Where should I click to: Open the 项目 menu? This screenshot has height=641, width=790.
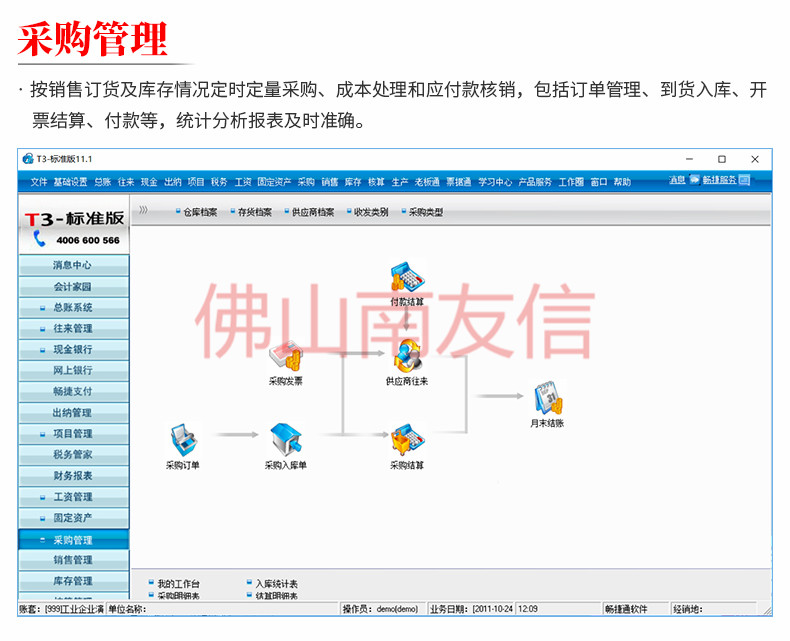(195, 182)
